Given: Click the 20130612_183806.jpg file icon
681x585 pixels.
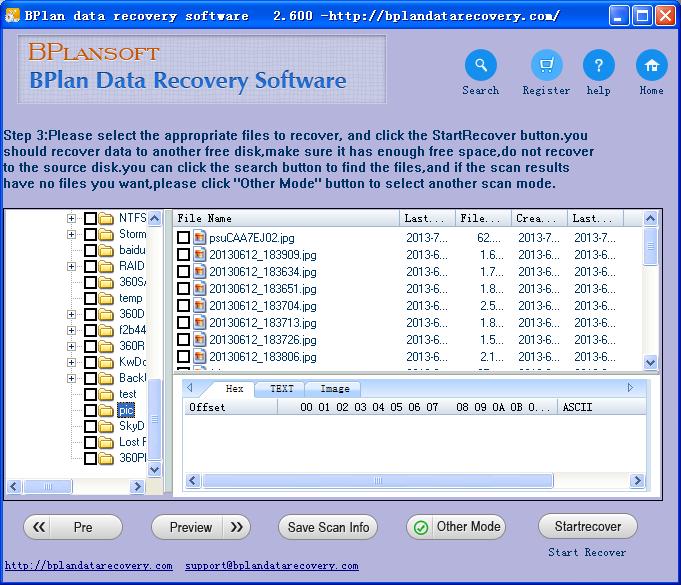Looking at the screenshot, I should (199, 357).
